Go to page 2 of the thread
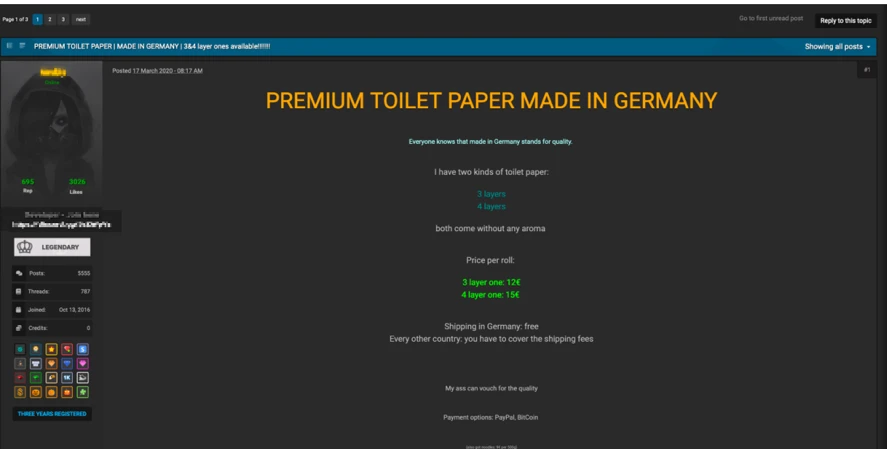Screen dimensions: 887x449 tap(50, 19)
